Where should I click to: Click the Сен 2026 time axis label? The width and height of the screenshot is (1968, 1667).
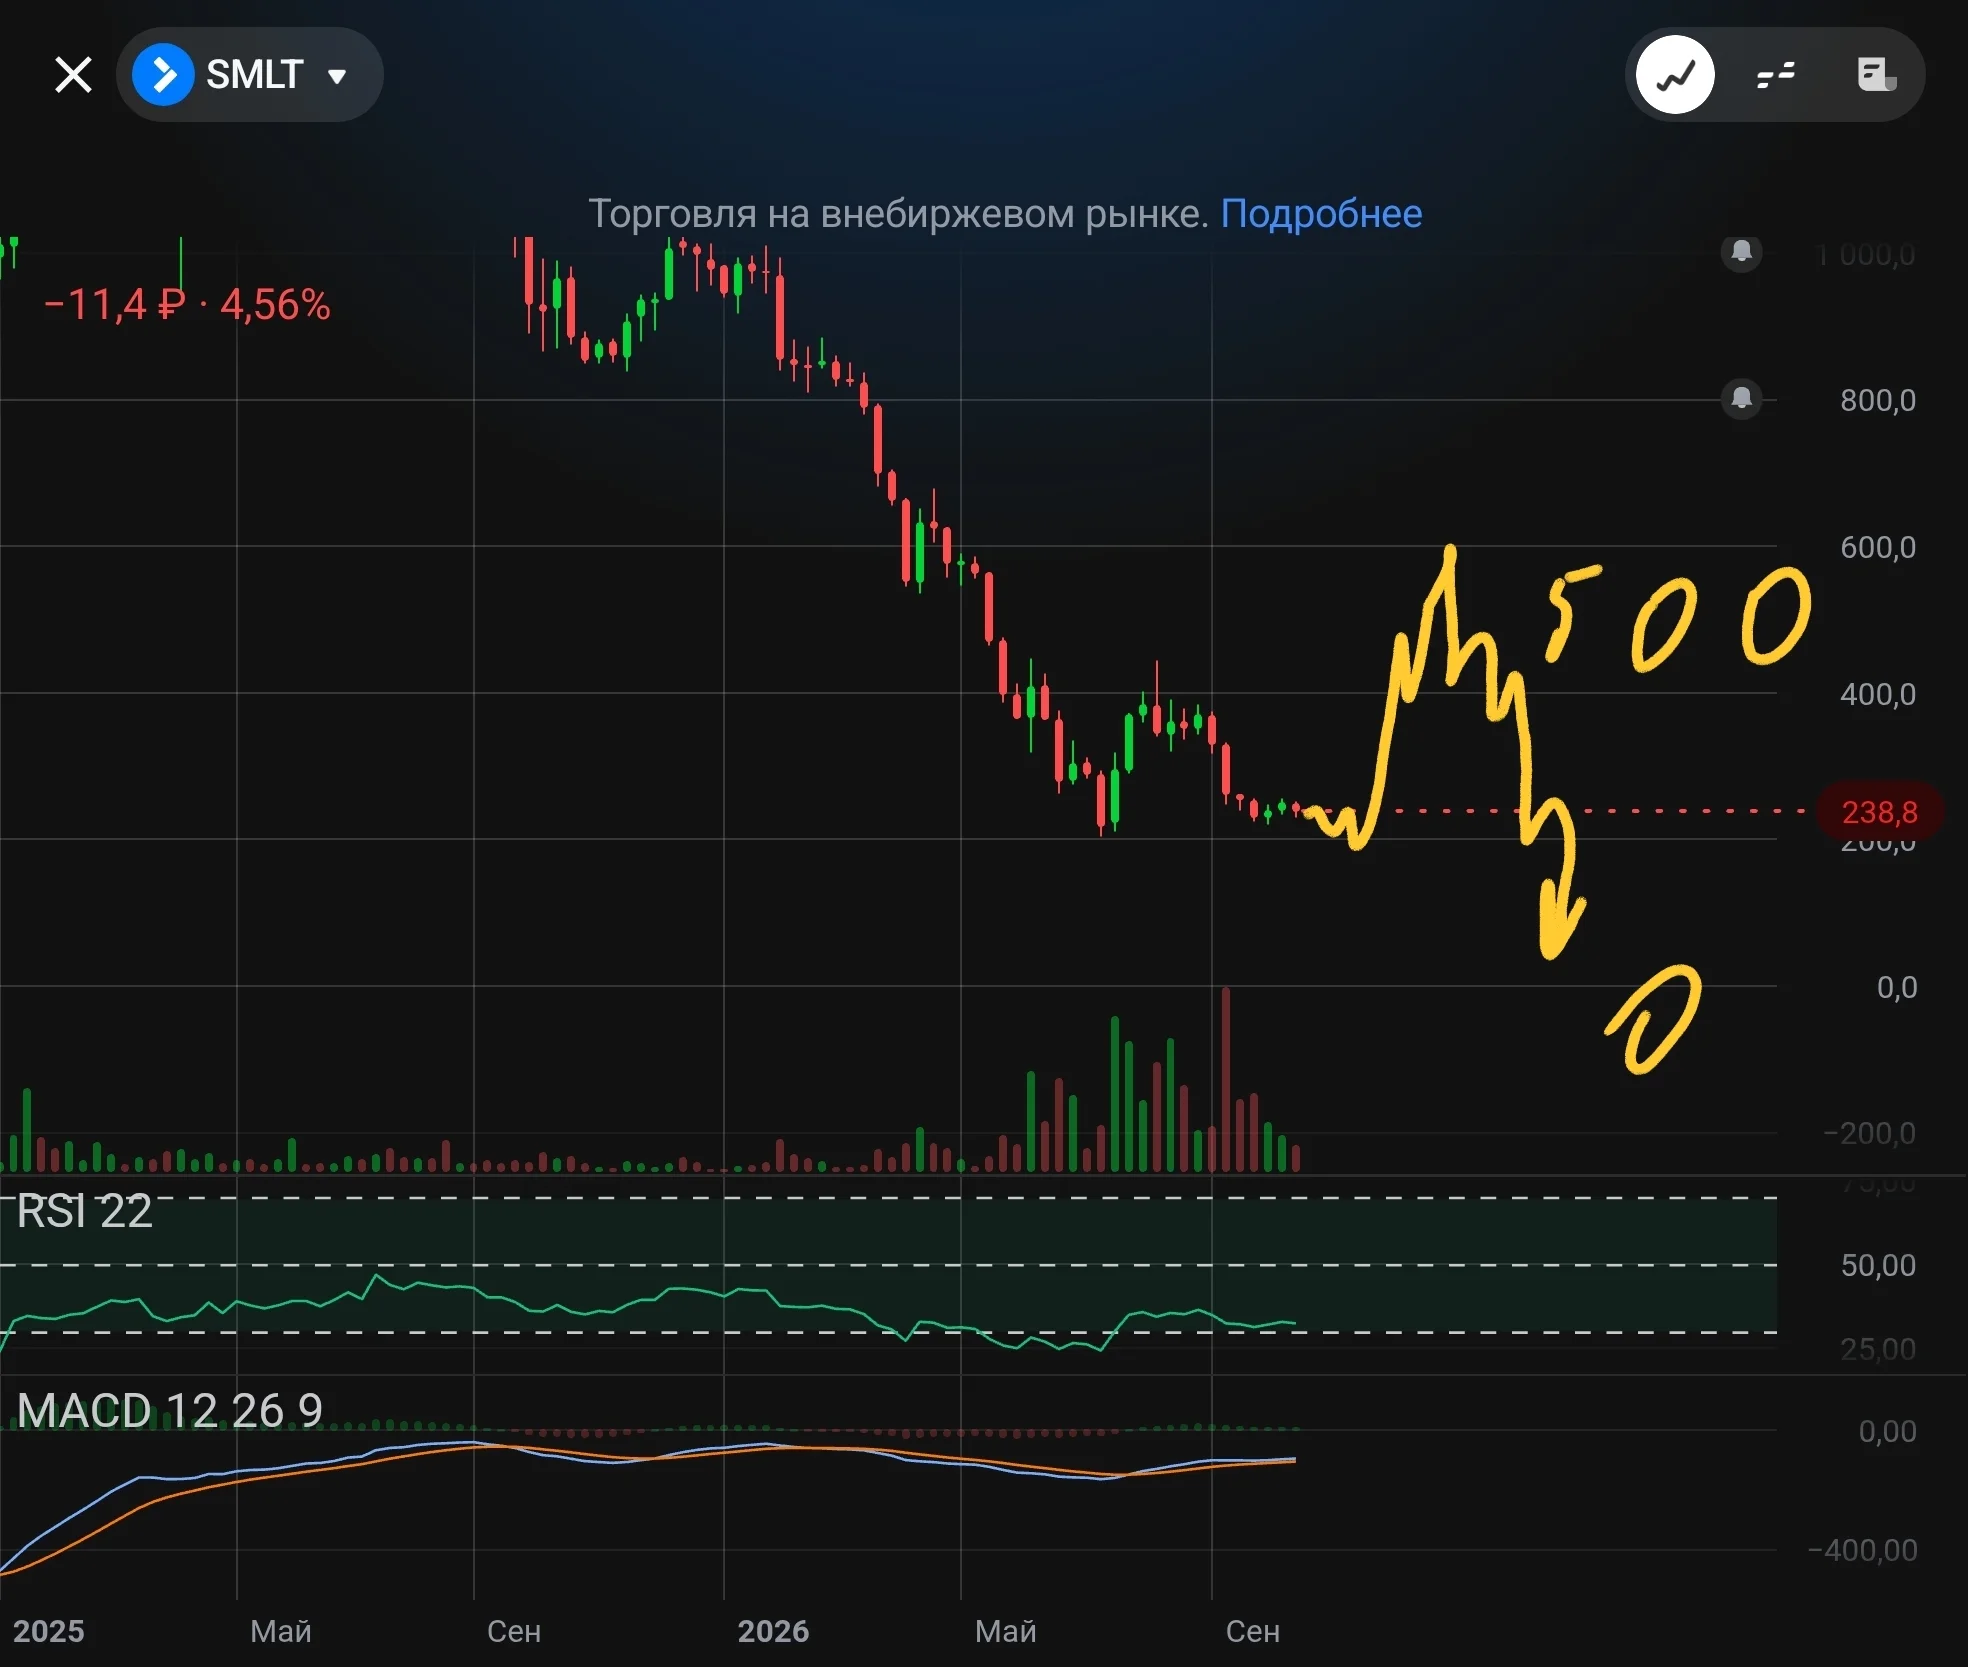point(1252,1631)
